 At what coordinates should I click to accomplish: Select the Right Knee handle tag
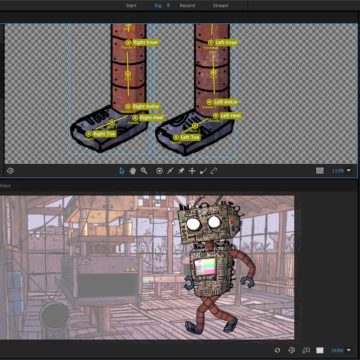click(146, 42)
